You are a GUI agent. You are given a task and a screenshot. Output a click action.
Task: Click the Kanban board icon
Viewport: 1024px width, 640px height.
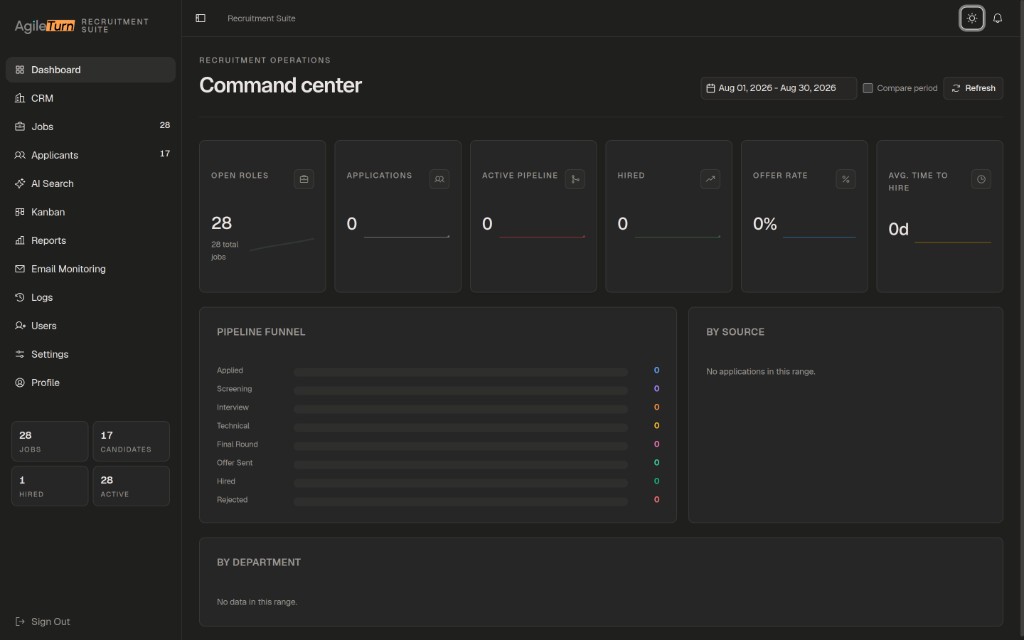coord(20,212)
